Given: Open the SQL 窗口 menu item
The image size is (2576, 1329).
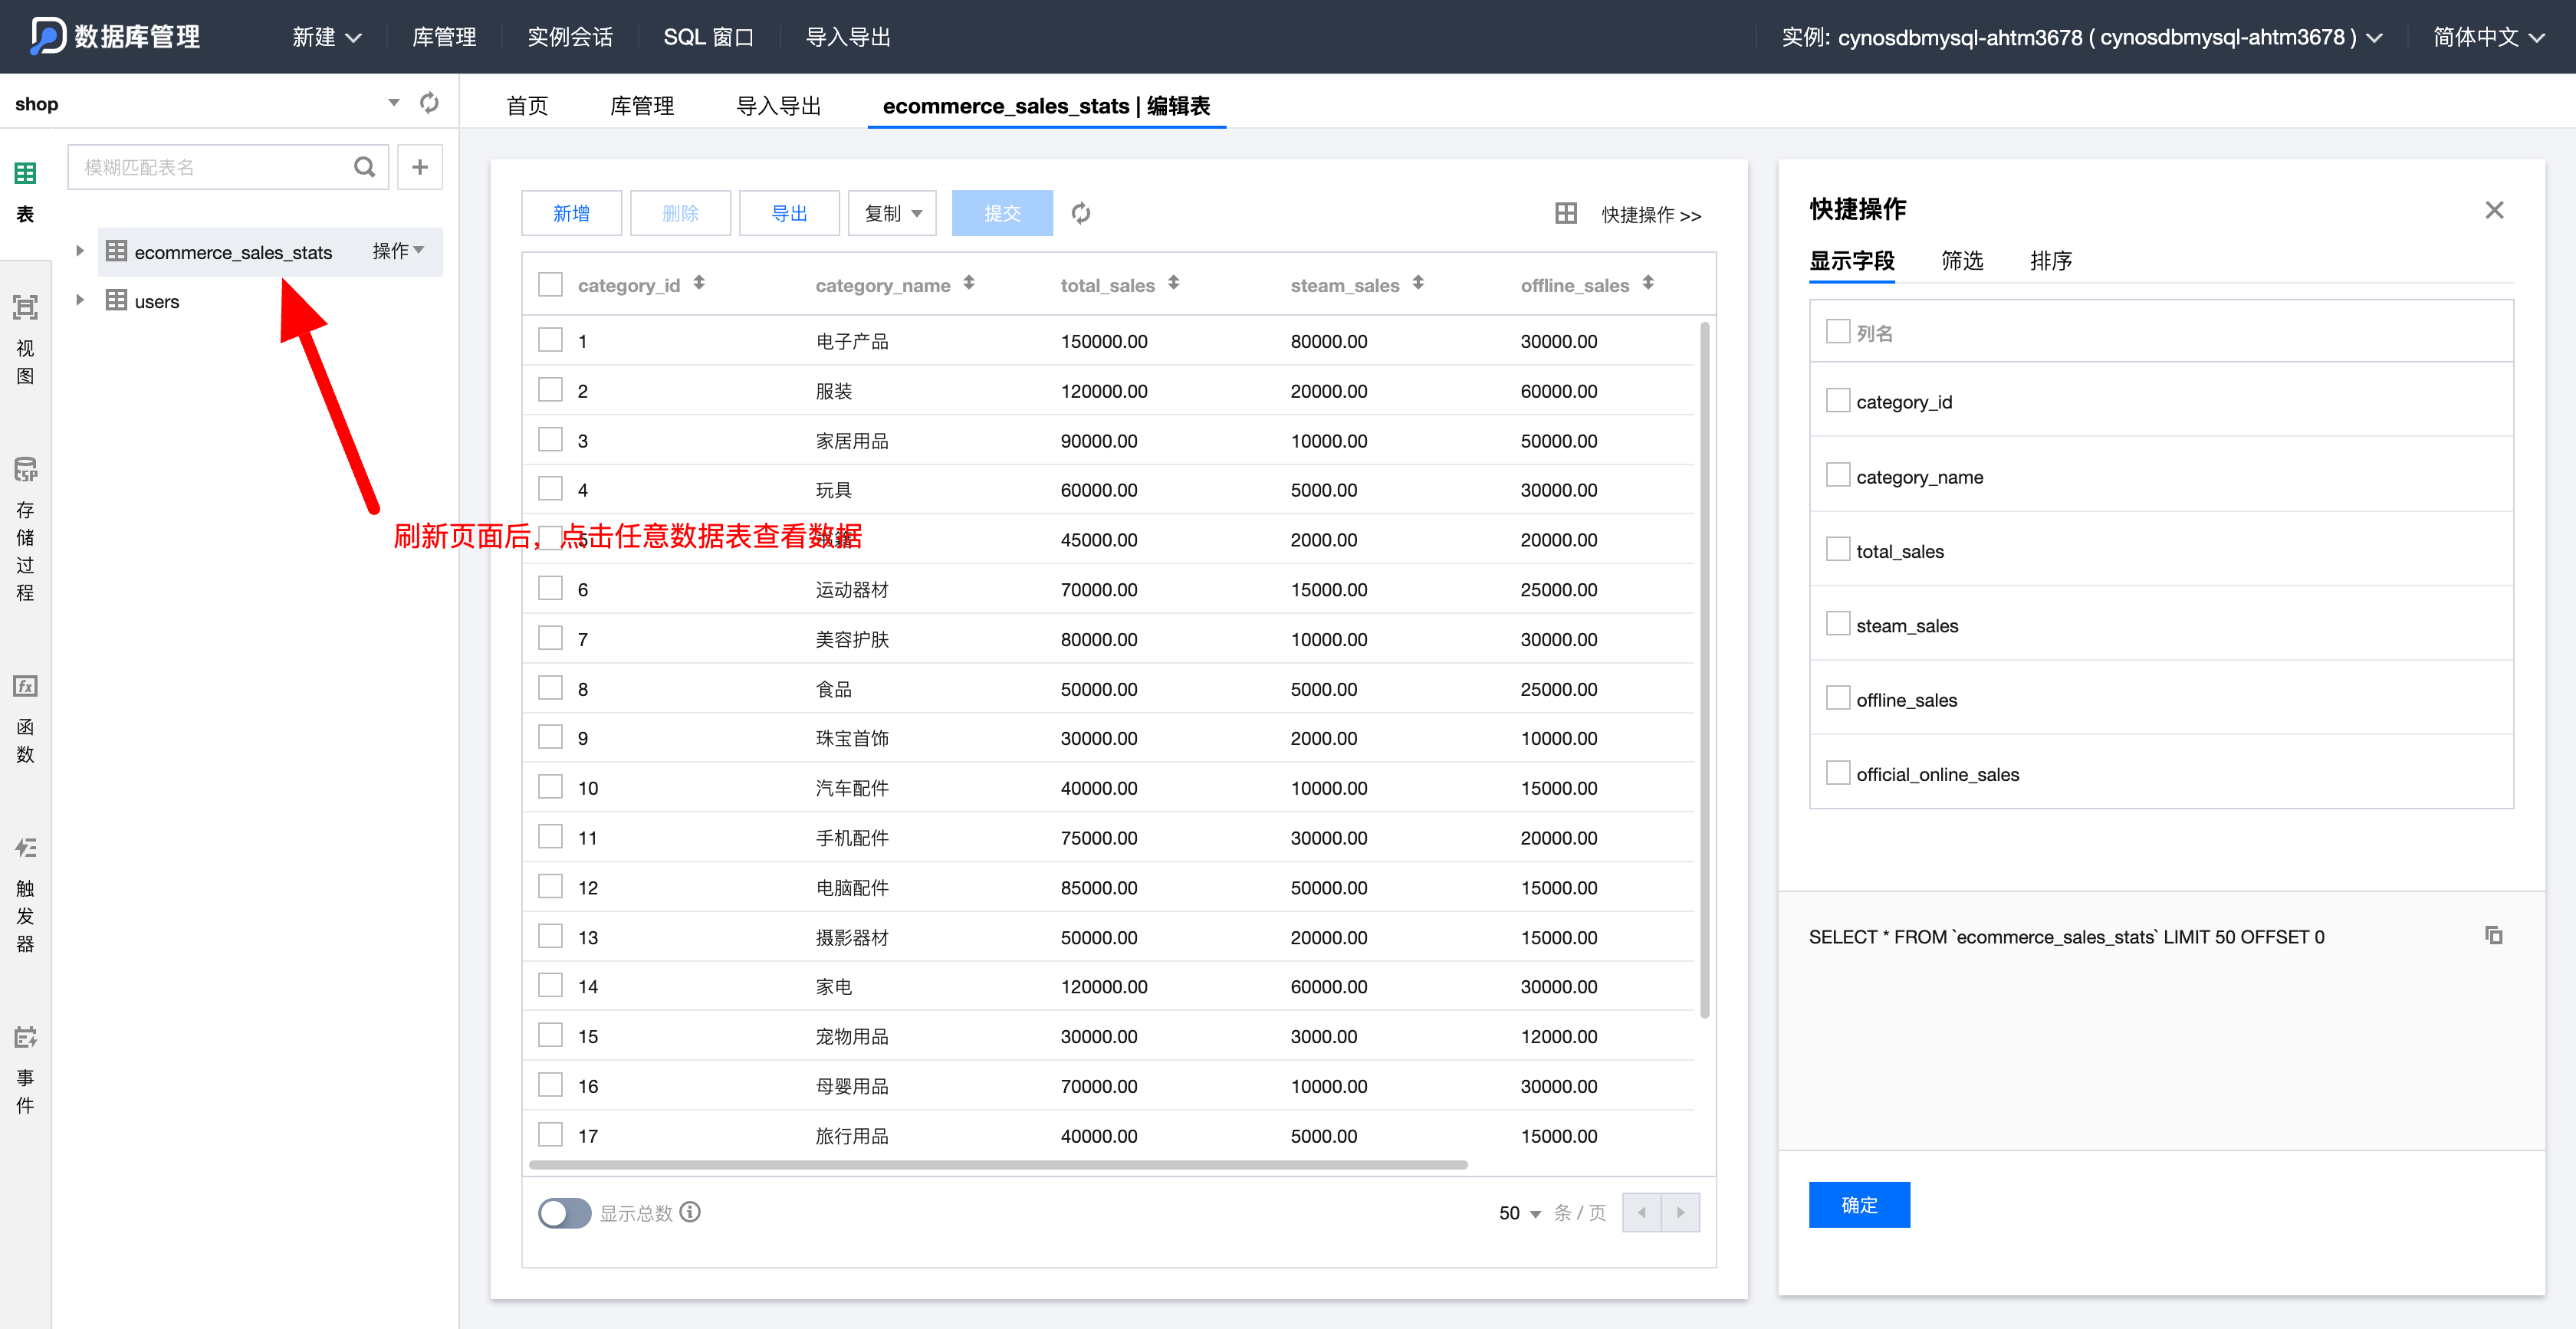Looking at the screenshot, I should click(x=708, y=37).
